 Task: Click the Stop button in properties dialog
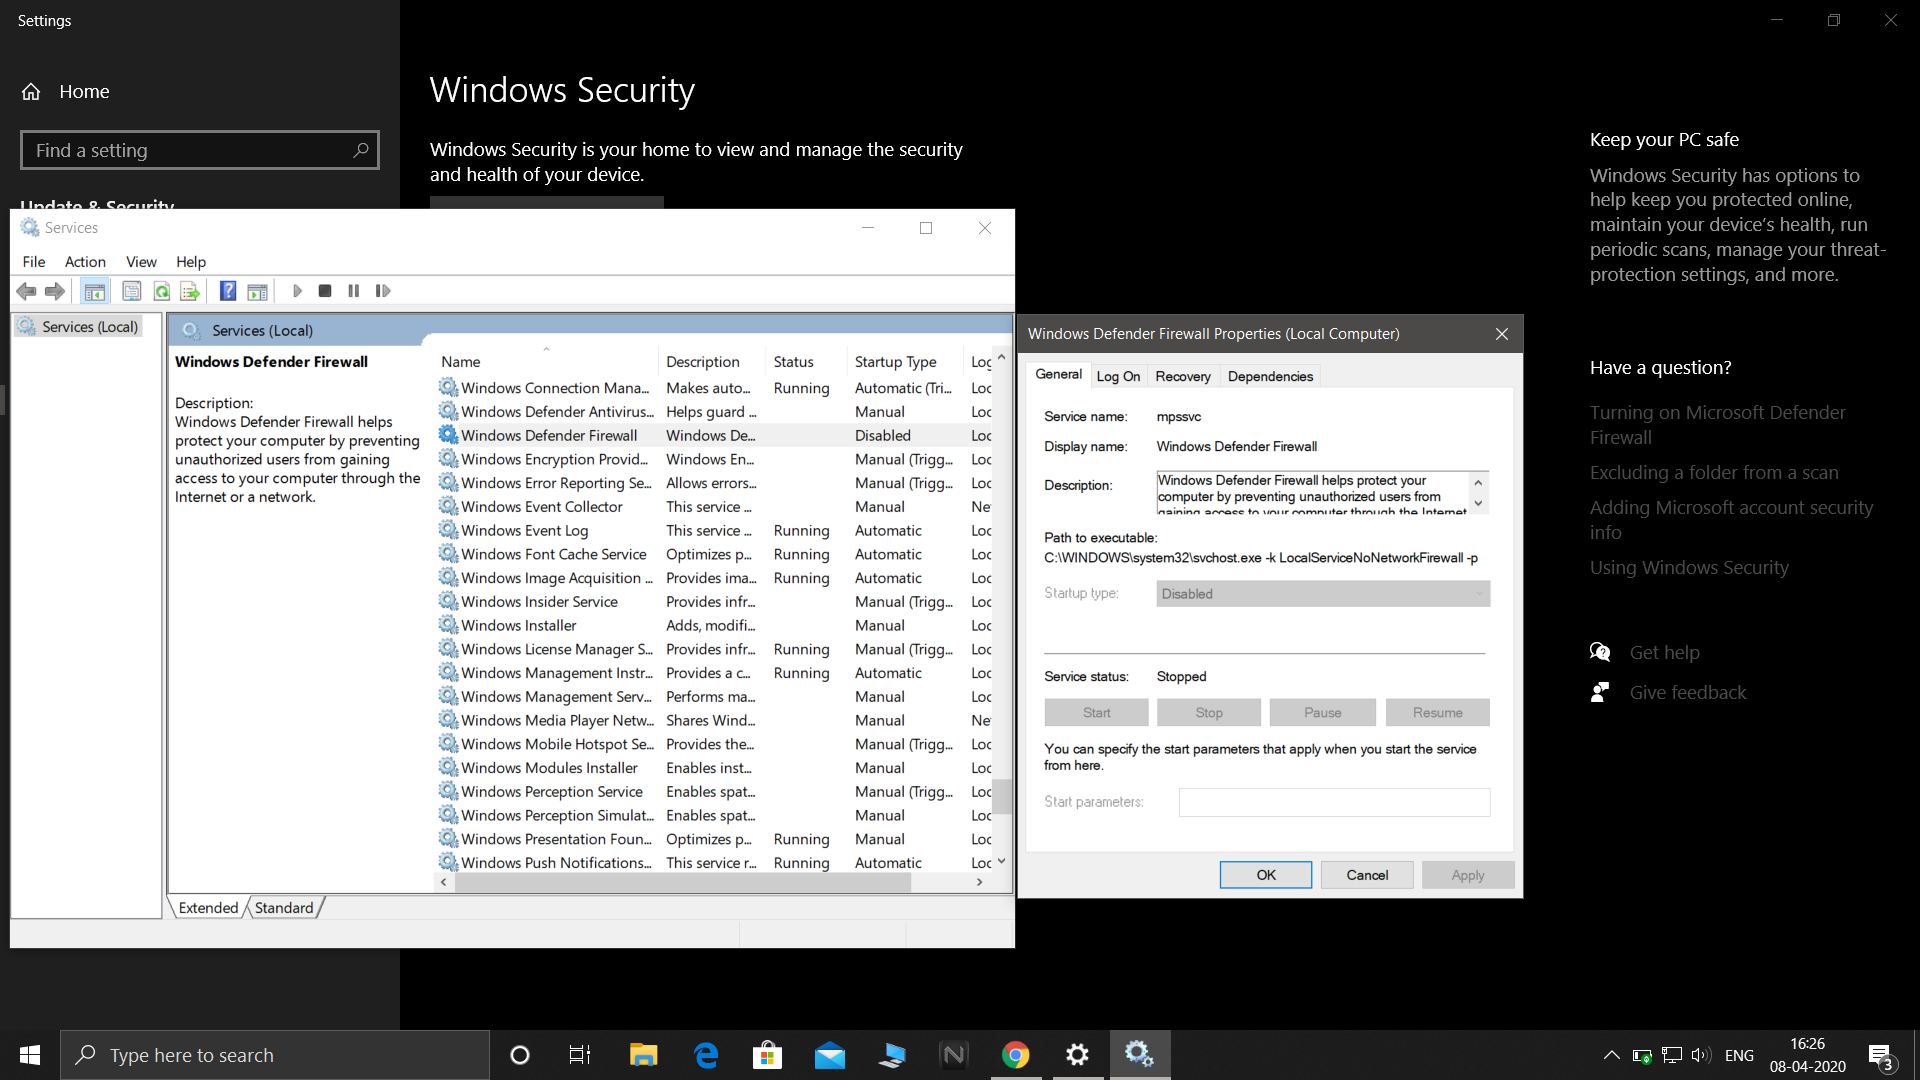click(1209, 713)
